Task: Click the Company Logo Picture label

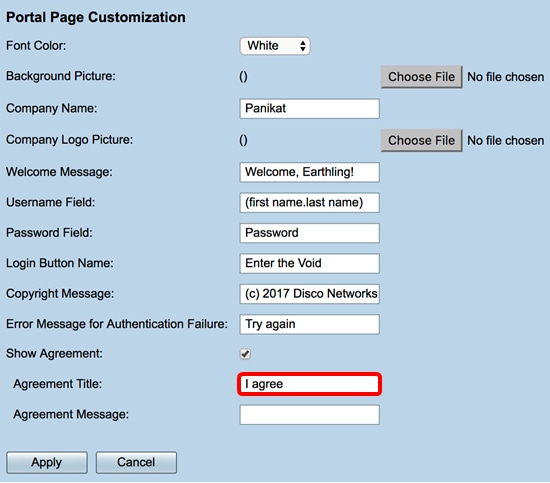Action: 69,140
